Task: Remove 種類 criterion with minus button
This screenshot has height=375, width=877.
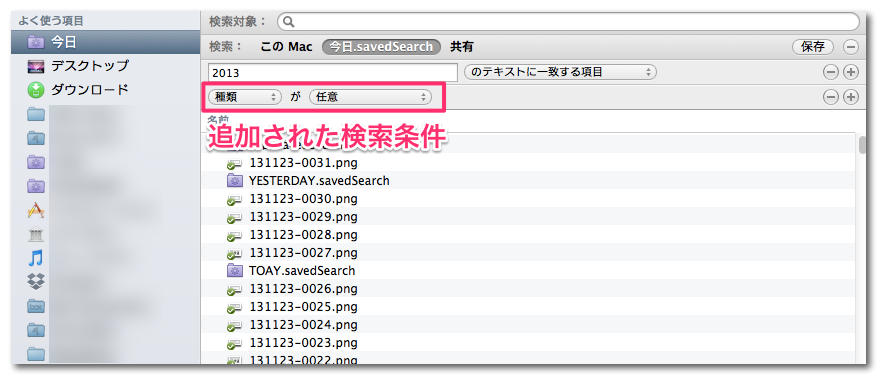Action: click(x=832, y=97)
